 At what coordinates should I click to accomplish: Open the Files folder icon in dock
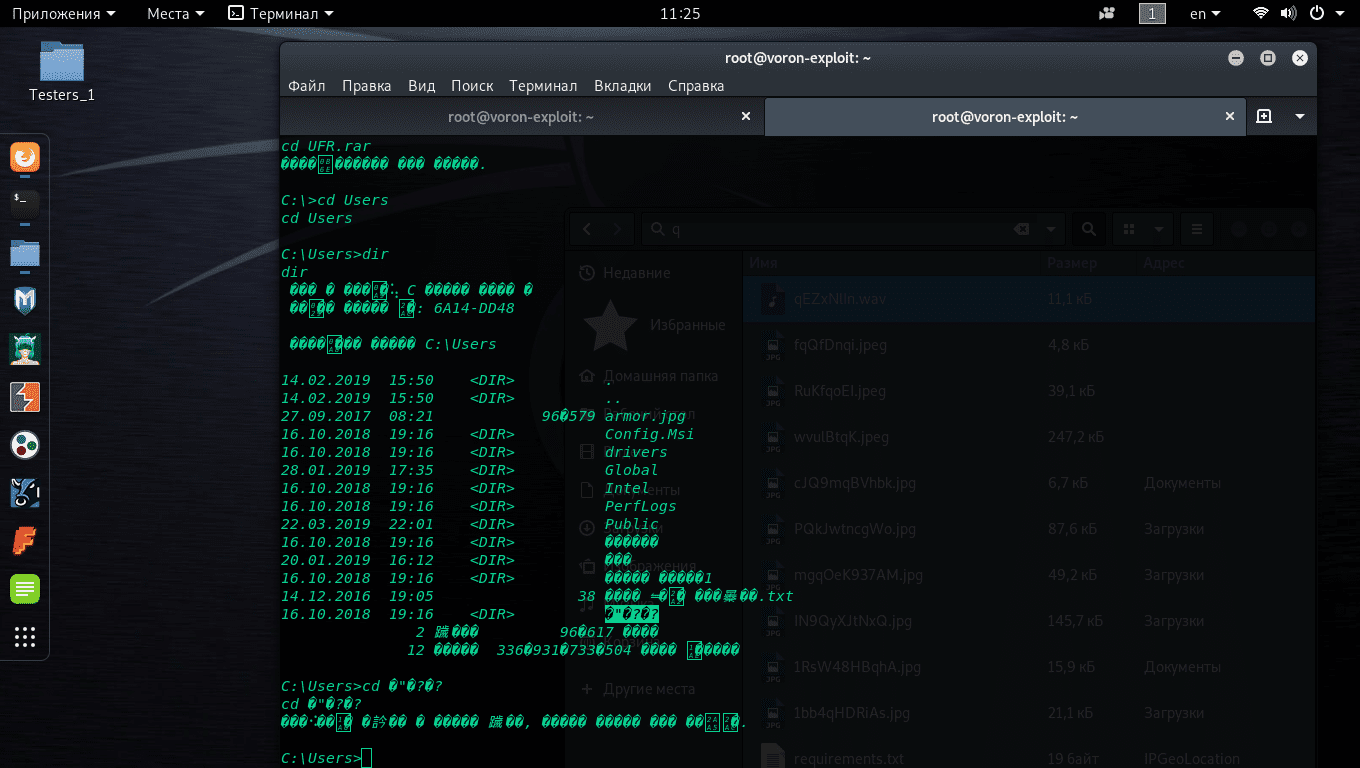tap(25, 253)
